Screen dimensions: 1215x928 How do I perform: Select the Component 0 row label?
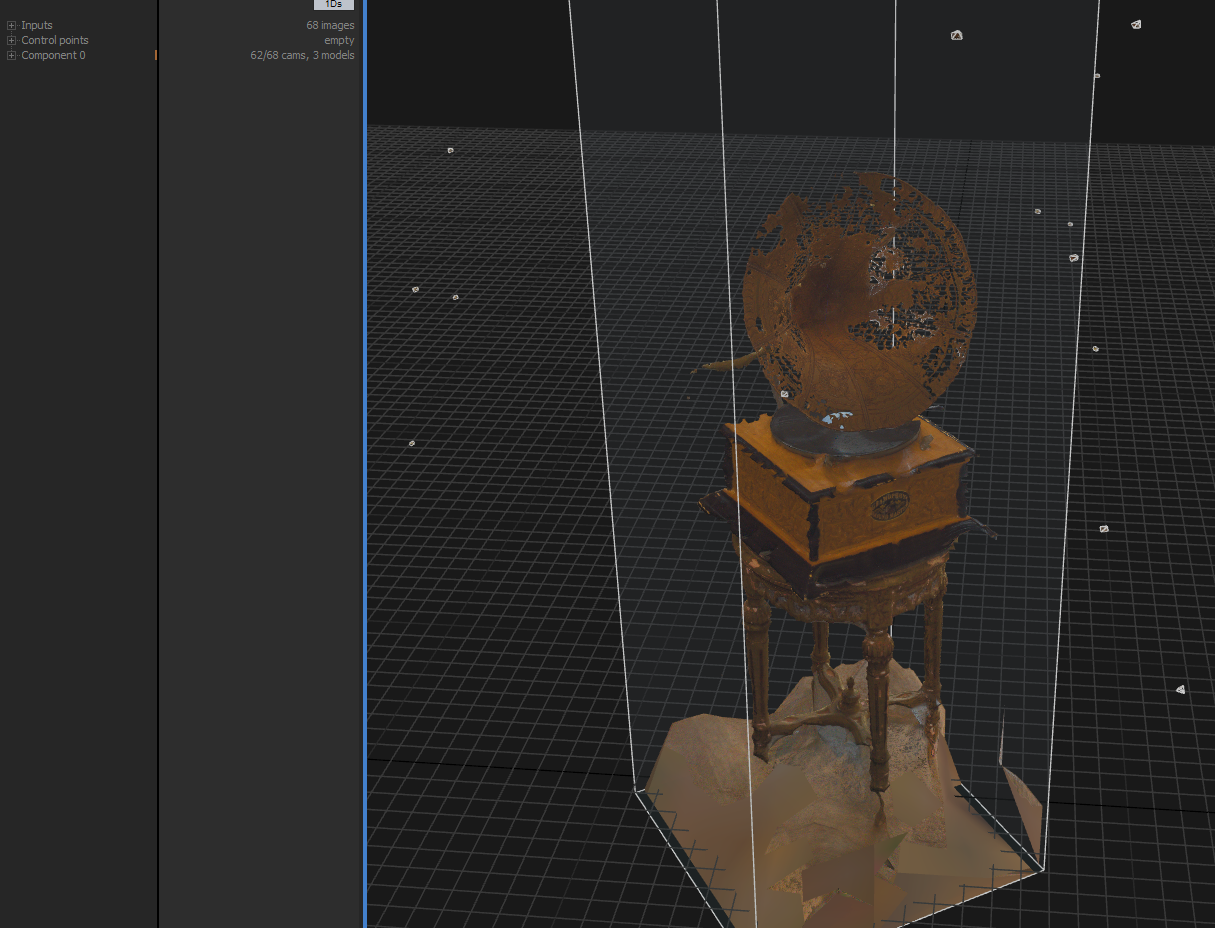(x=53, y=56)
